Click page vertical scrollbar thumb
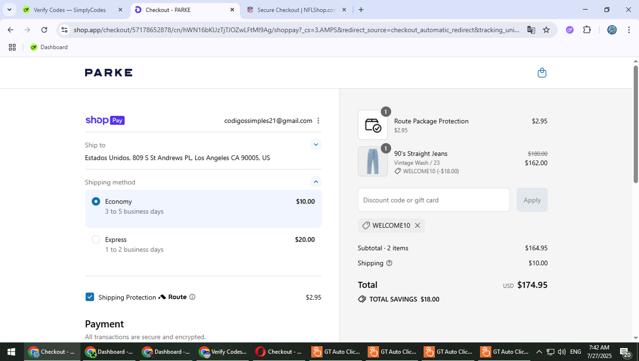Screen dimensions: 639x361 coord(635,124)
